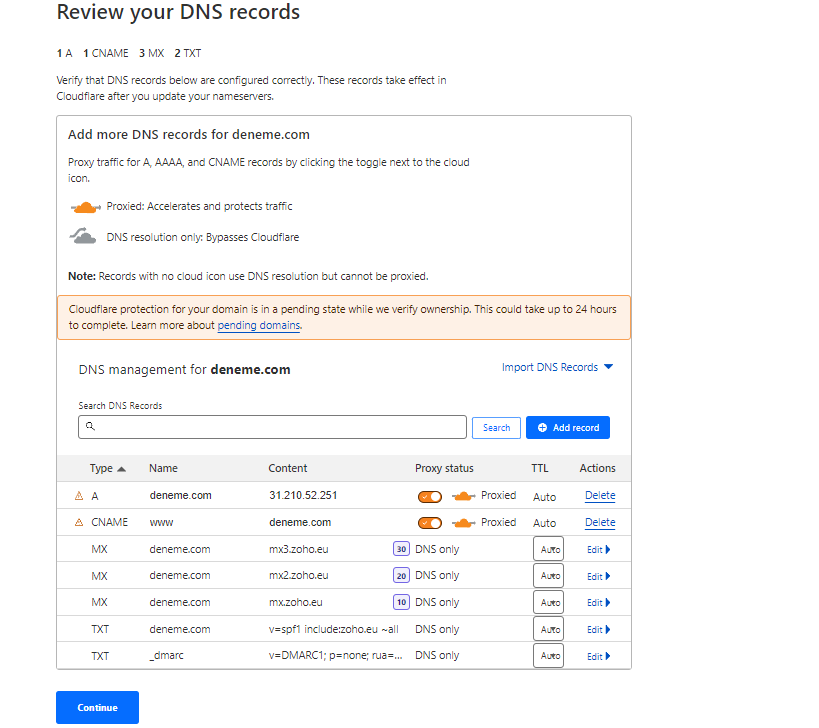819x728 pixels.
Task: Sort the table by the Type column
Action: click(107, 468)
